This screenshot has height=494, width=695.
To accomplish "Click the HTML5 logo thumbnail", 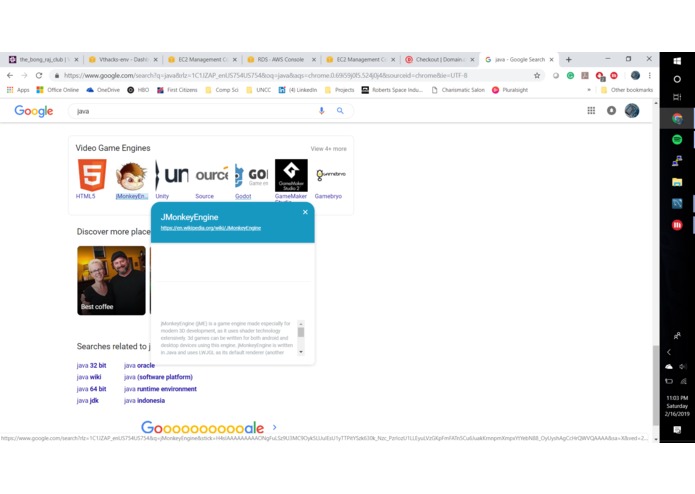I will click(x=92, y=175).
